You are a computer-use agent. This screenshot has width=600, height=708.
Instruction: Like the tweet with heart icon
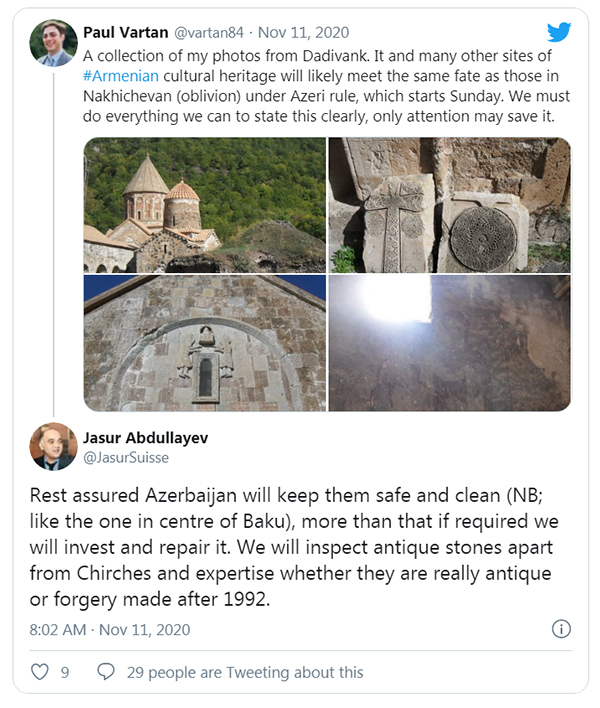(x=40, y=672)
